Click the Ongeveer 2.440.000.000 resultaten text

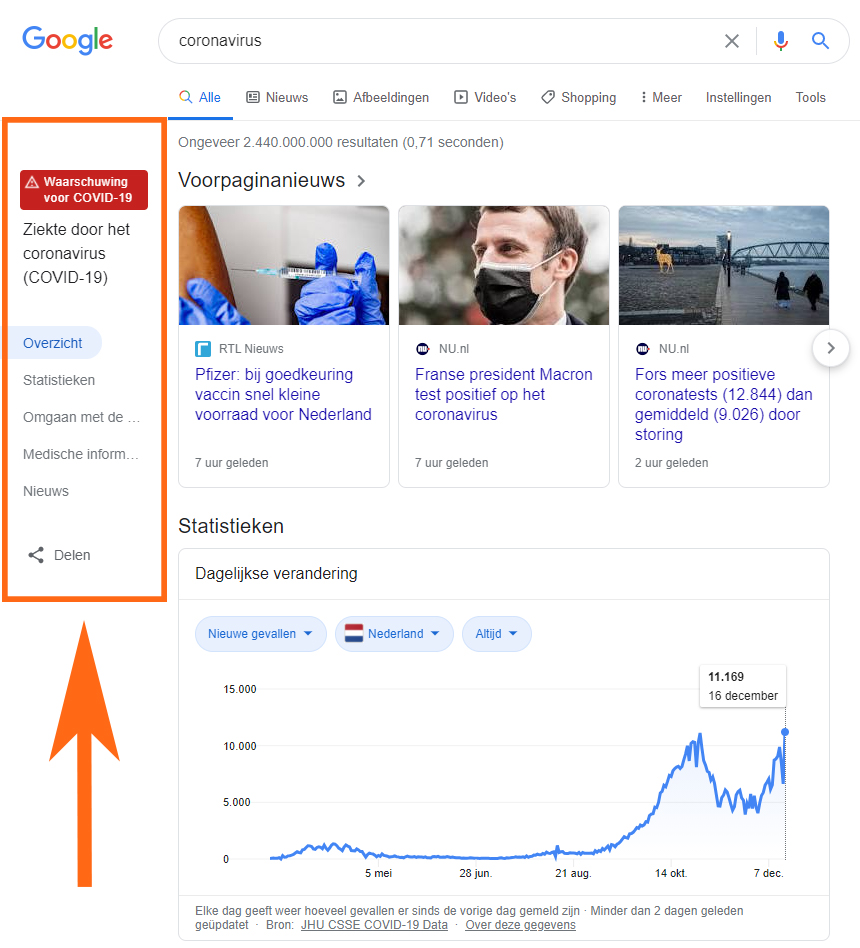[340, 142]
